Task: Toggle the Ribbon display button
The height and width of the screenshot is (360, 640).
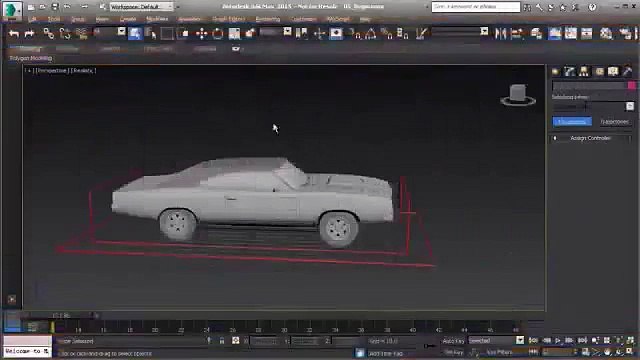Action: tap(554, 33)
